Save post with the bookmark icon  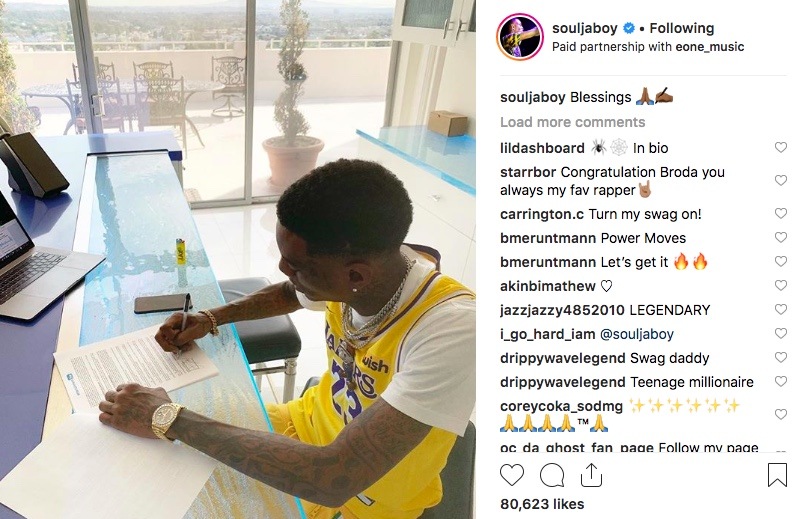[x=777, y=475]
